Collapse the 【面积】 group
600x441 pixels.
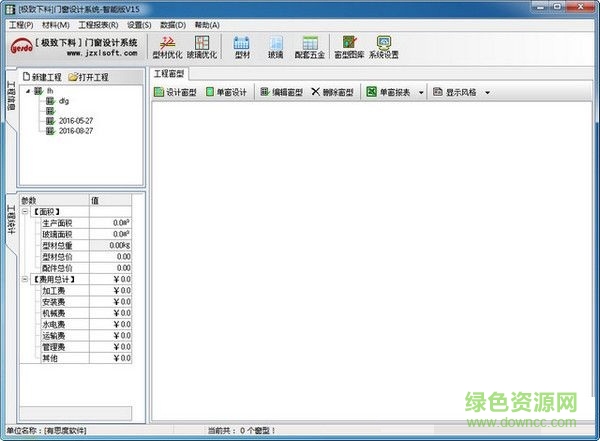[x=25, y=211]
